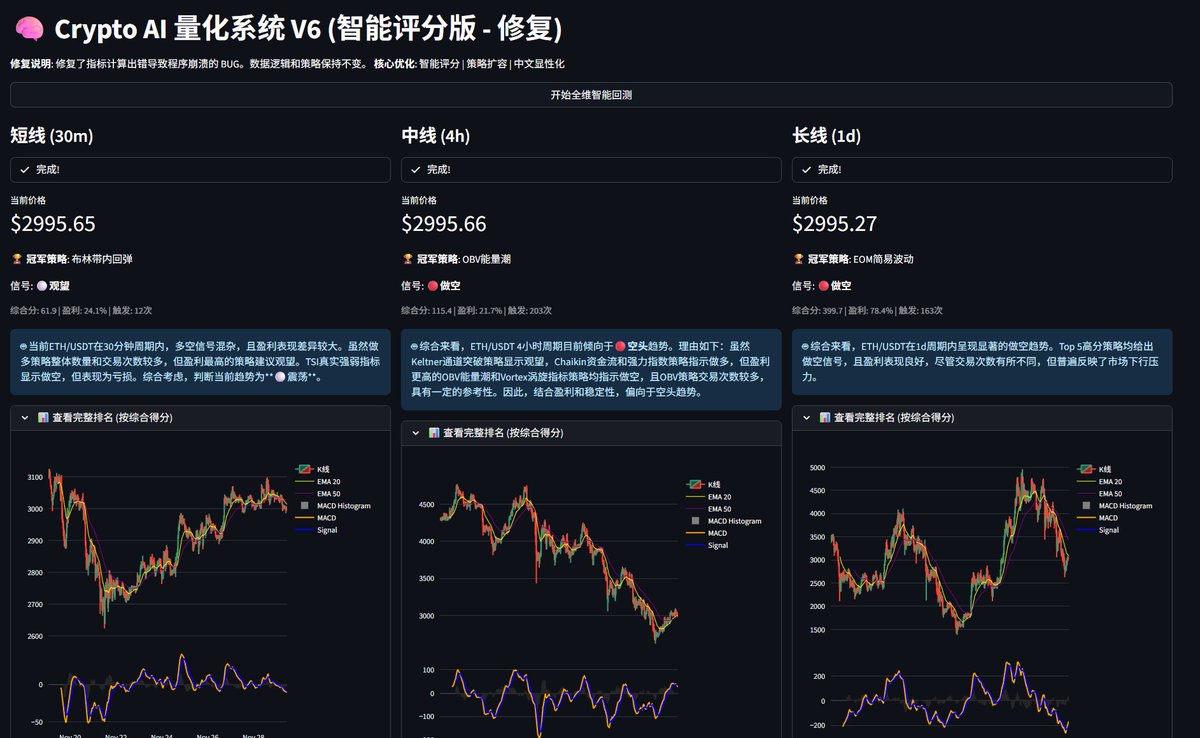Collapse the 长线 查看完整排名 expander
The height and width of the screenshot is (738, 1200).
[x=982, y=417]
